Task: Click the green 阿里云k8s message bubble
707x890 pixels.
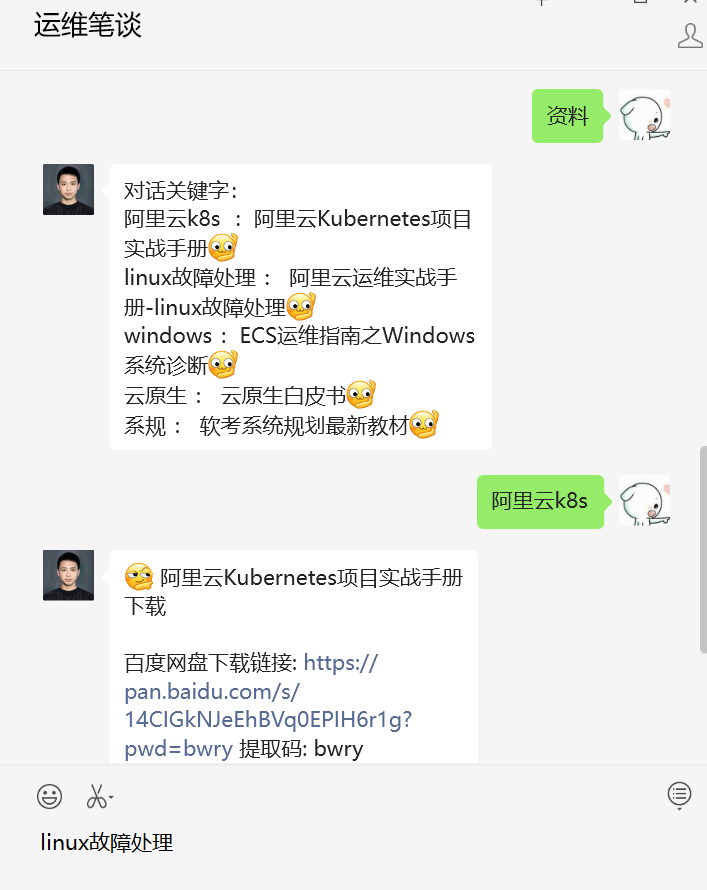Action: [540, 502]
